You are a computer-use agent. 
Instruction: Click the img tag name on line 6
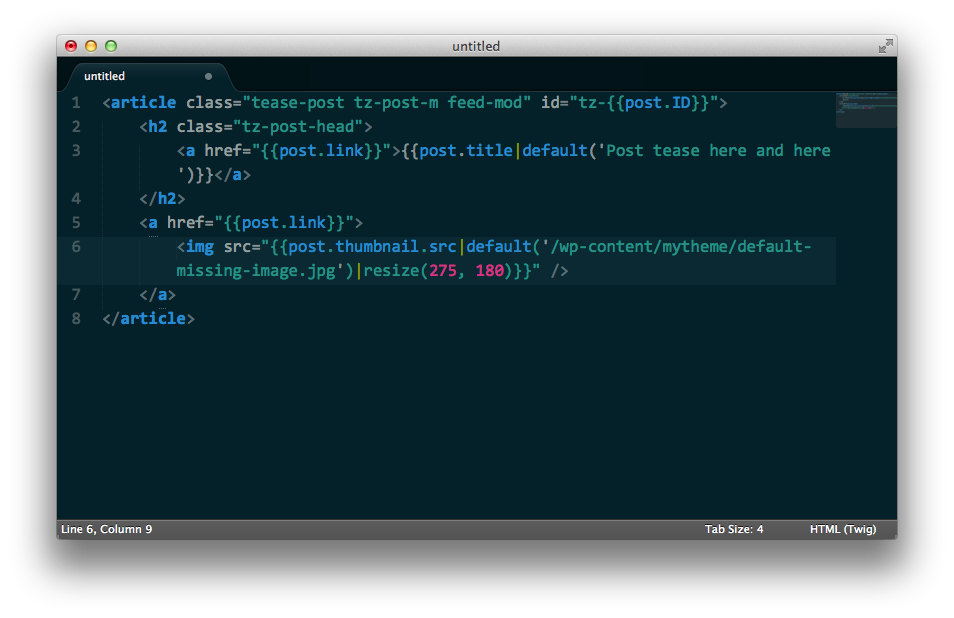pos(200,247)
